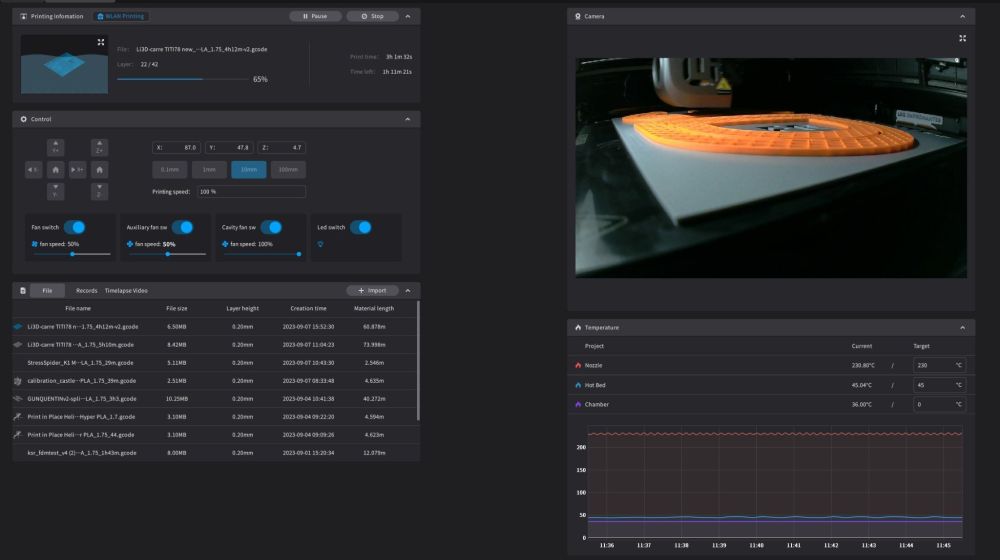Jog the print head Z+ upward
The height and width of the screenshot is (560, 1000).
[x=100, y=148]
